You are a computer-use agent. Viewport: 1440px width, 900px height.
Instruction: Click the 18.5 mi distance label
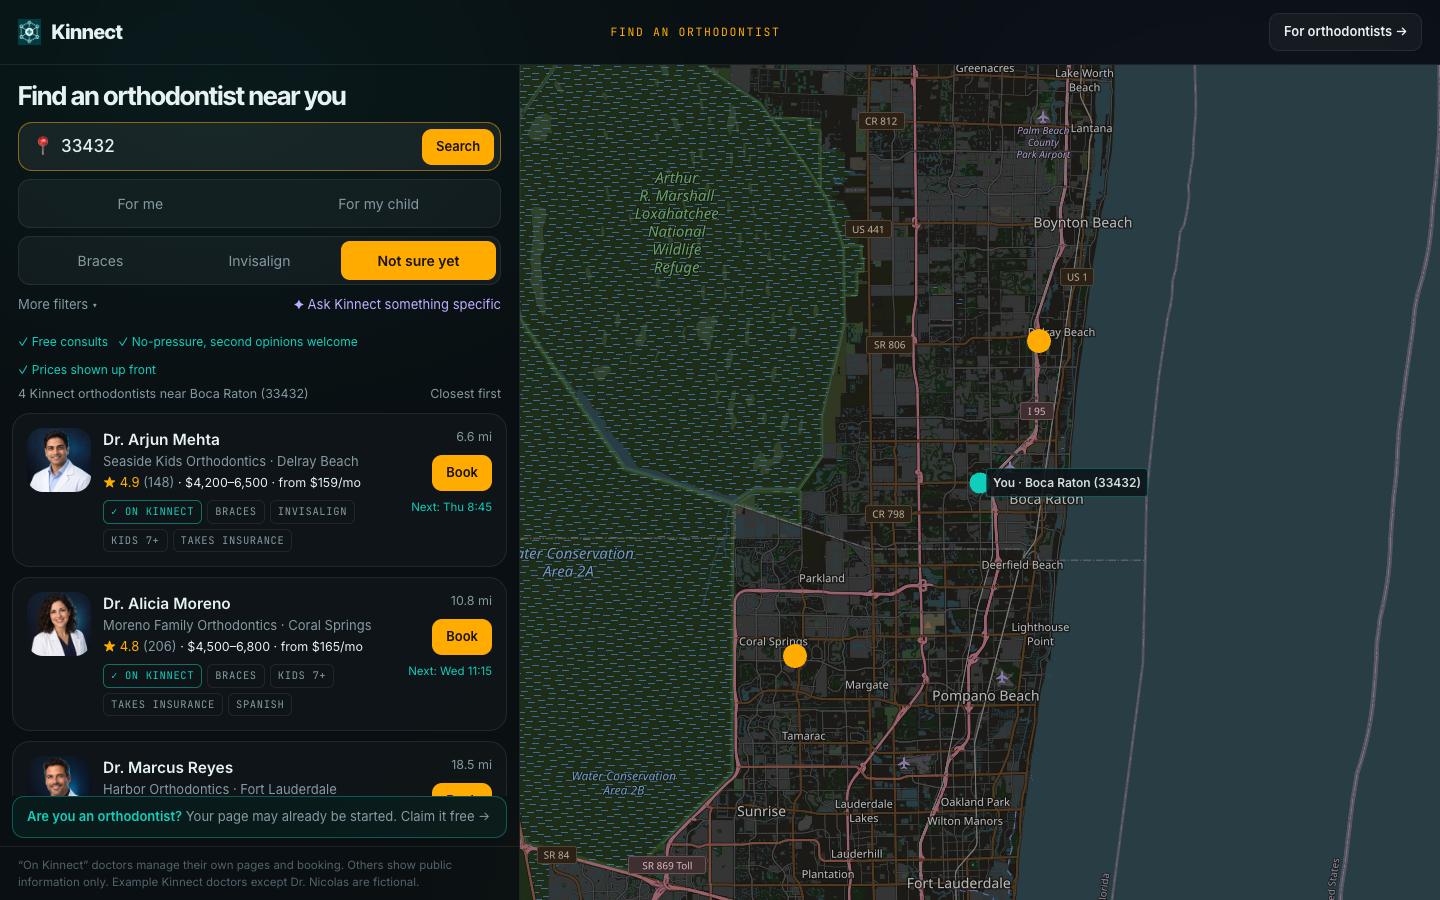click(x=471, y=765)
